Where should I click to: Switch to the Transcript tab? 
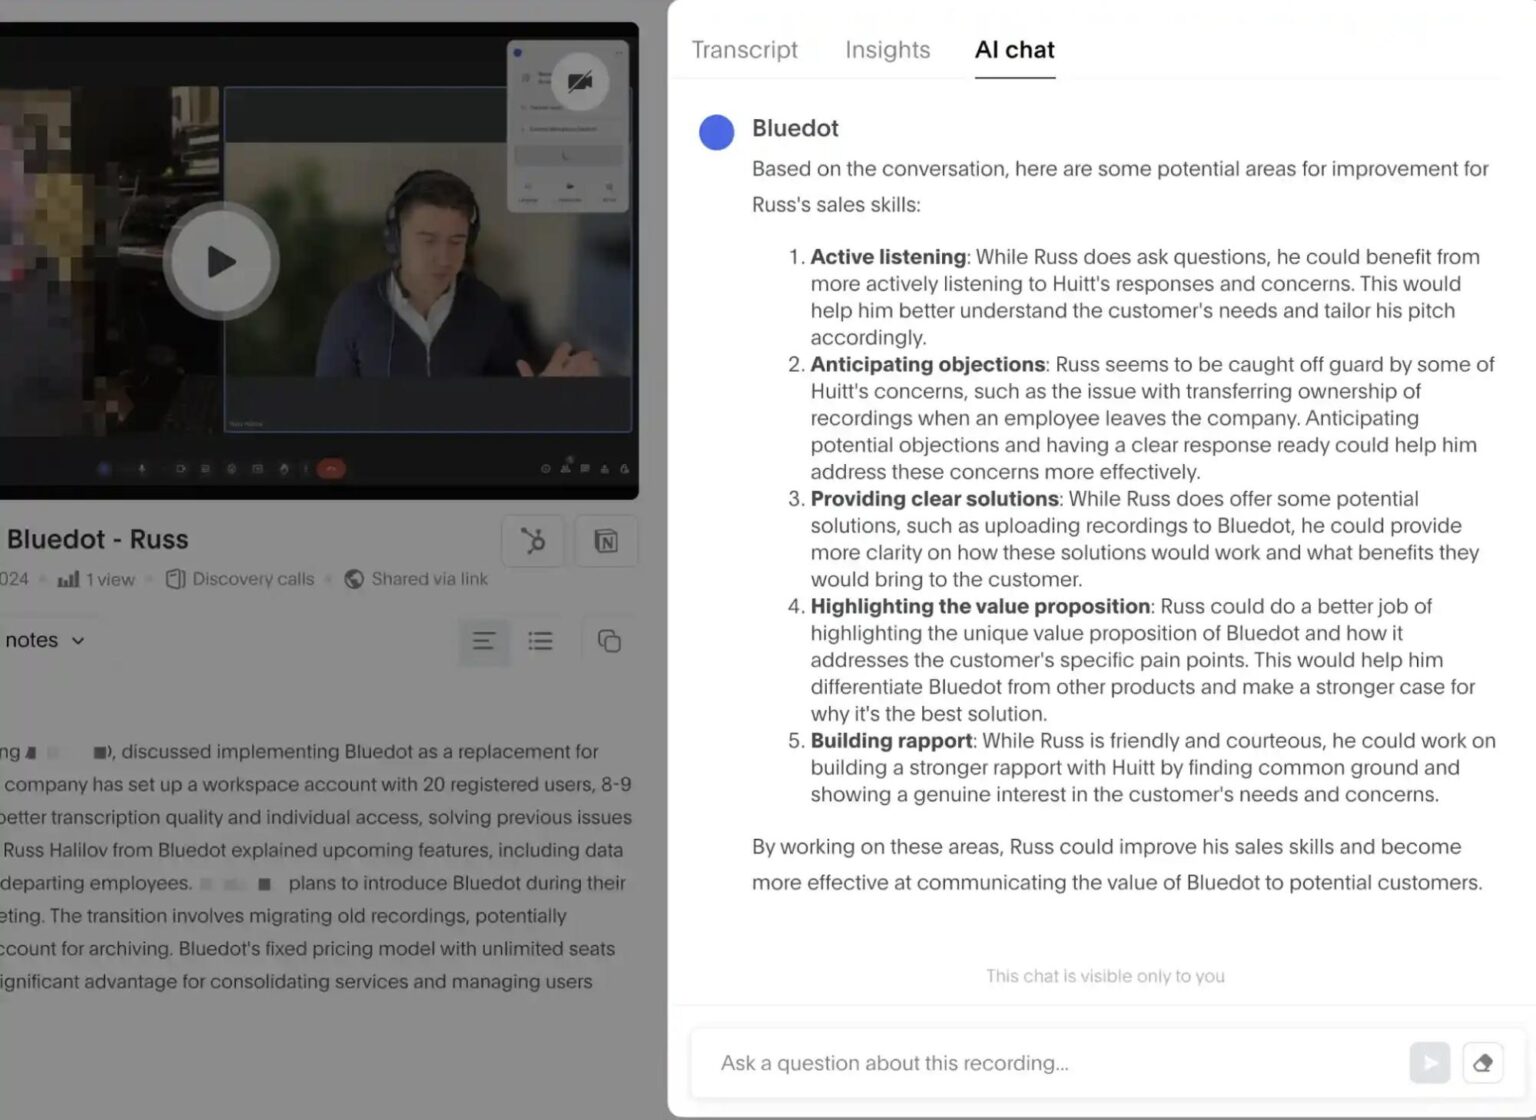(x=744, y=49)
